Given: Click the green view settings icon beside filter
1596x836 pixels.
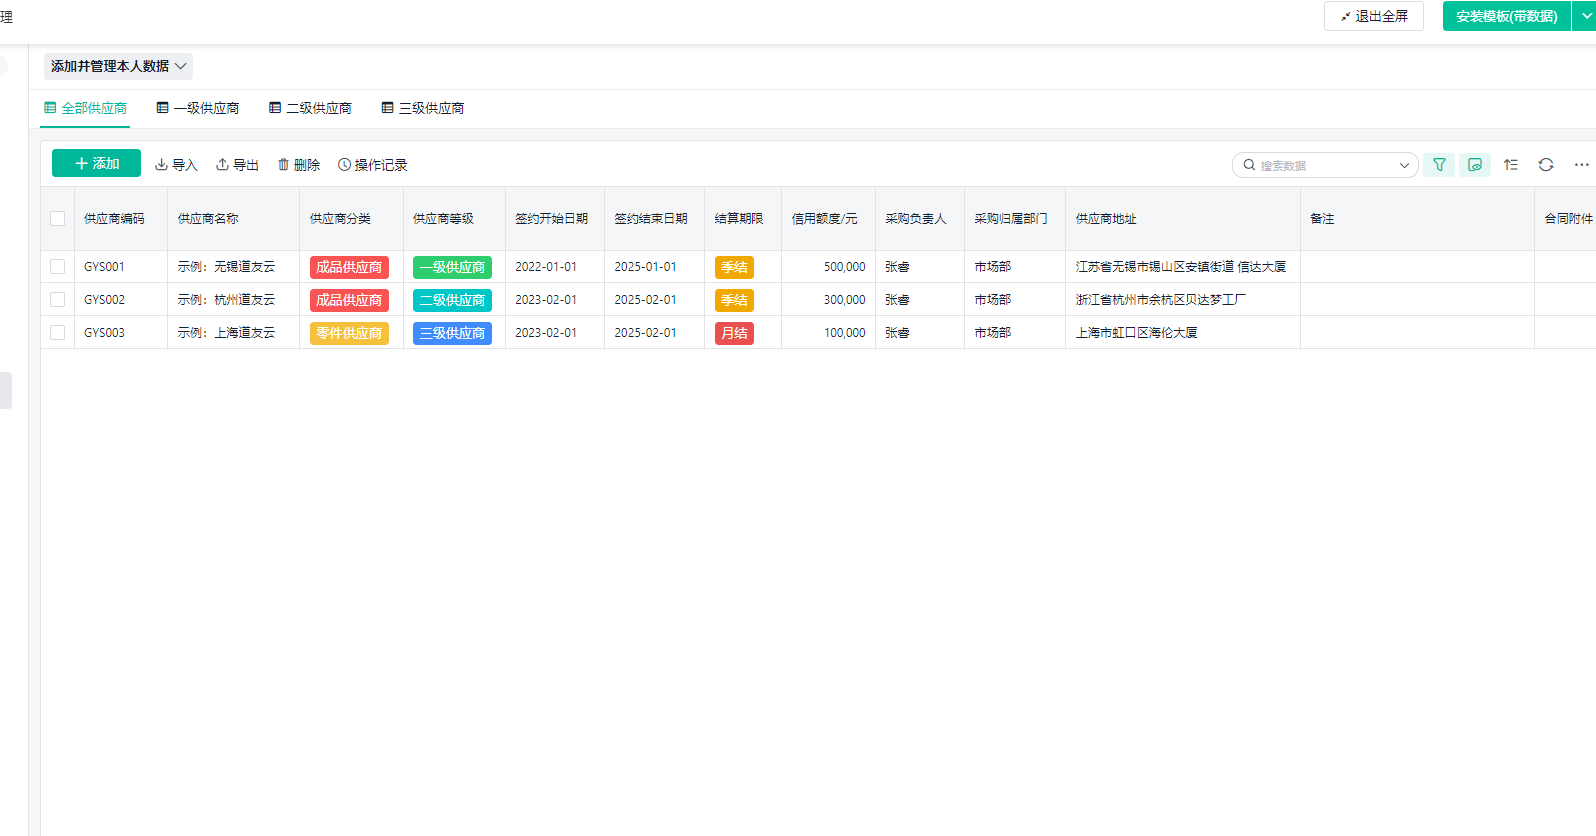Looking at the screenshot, I should (x=1475, y=165).
